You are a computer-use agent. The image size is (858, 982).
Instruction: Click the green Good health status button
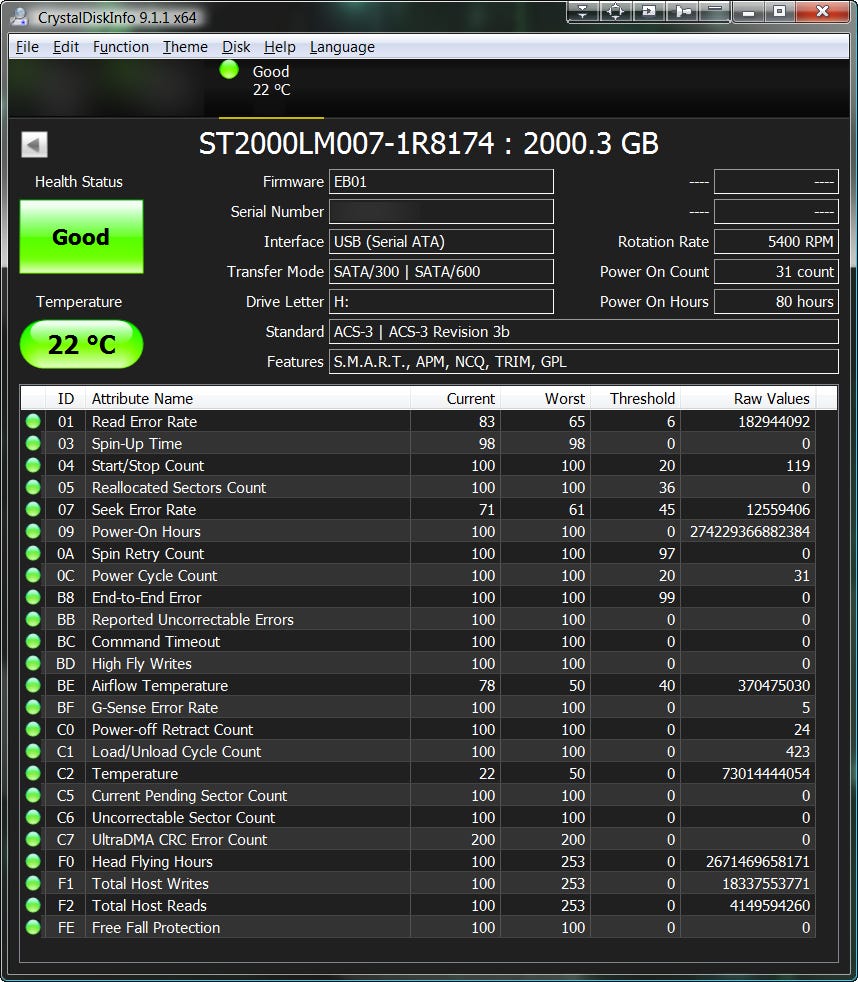(x=81, y=237)
